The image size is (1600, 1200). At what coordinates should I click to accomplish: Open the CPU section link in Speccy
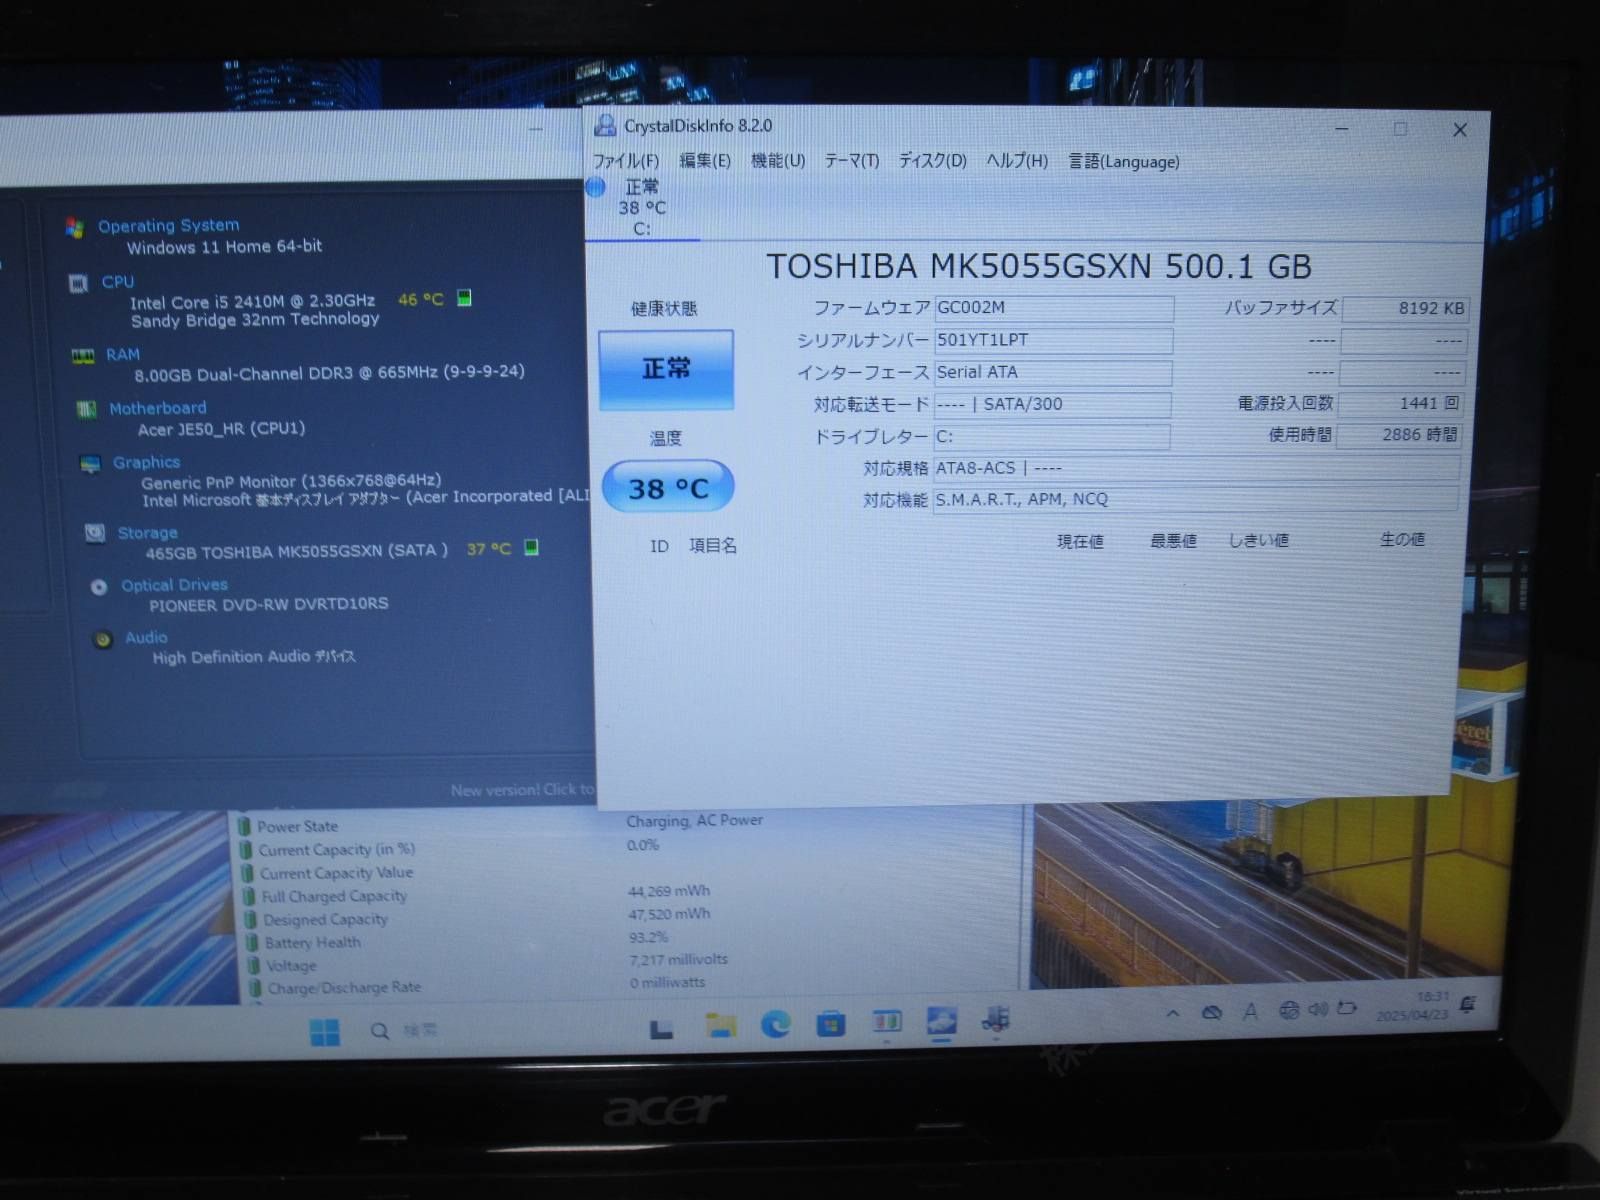pyautogui.click(x=118, y=282)
